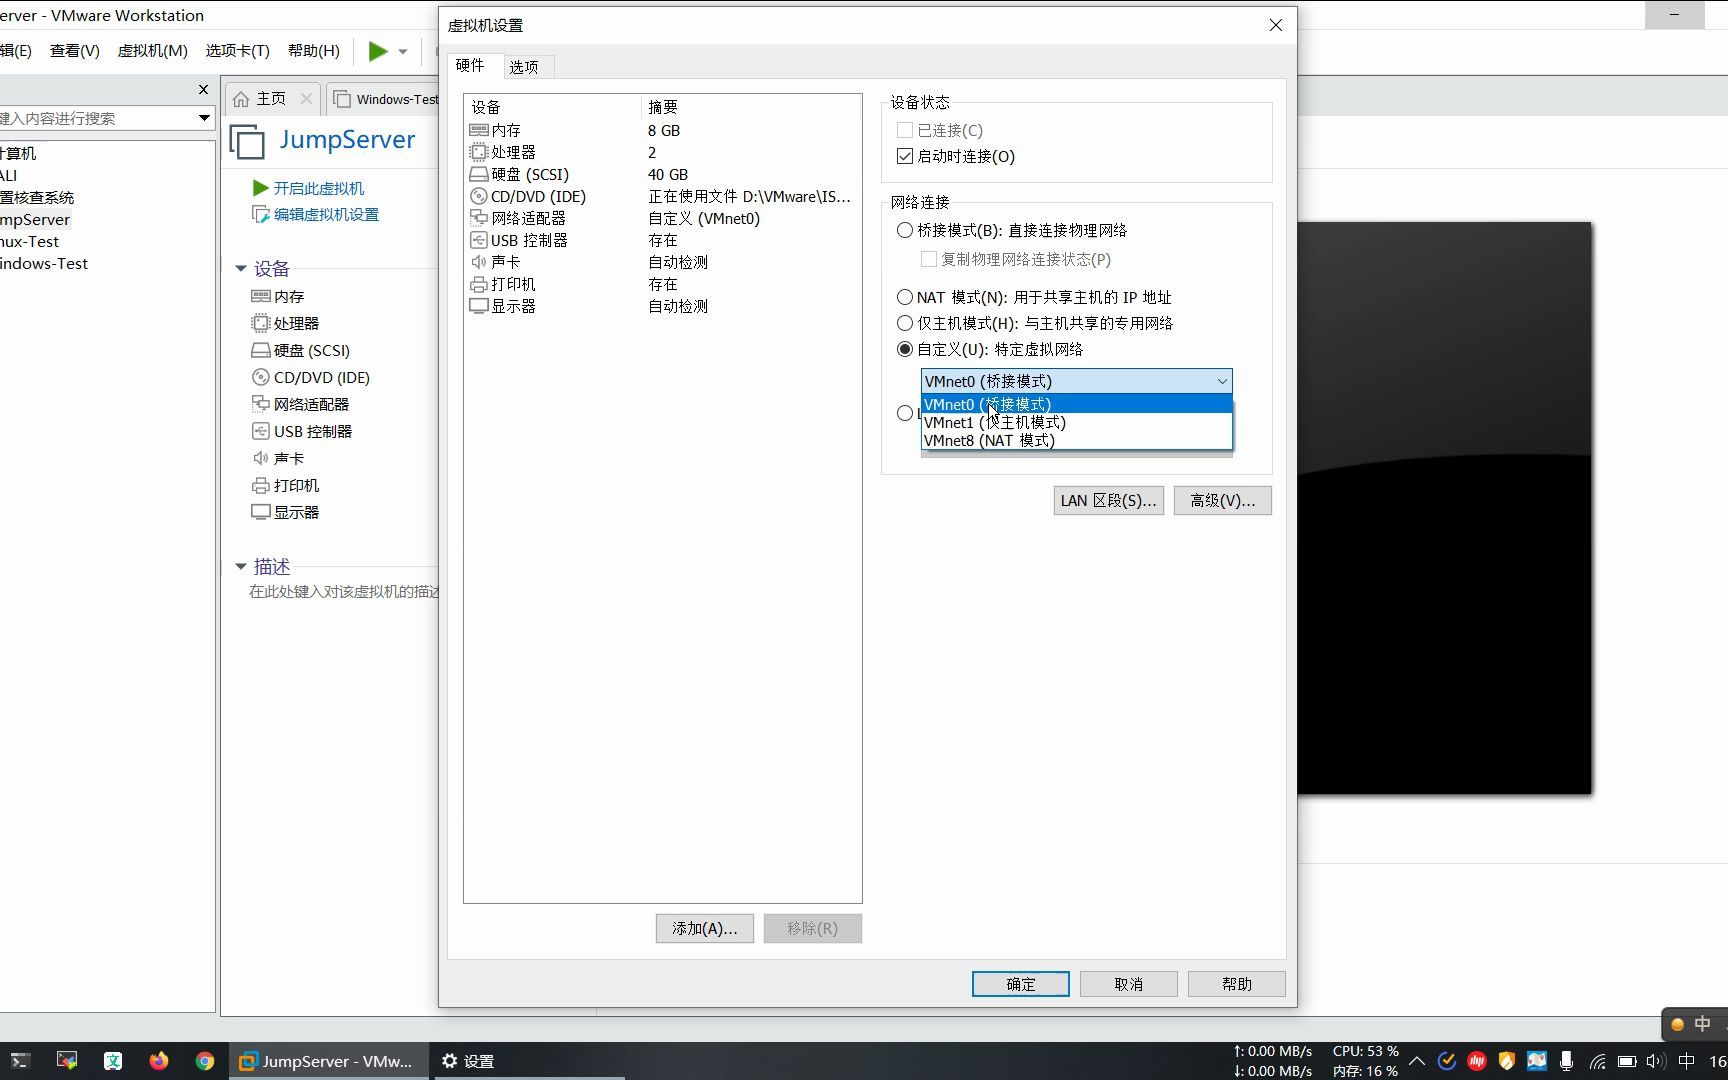Select NAT 模式(N) radio button

point(905,297)
